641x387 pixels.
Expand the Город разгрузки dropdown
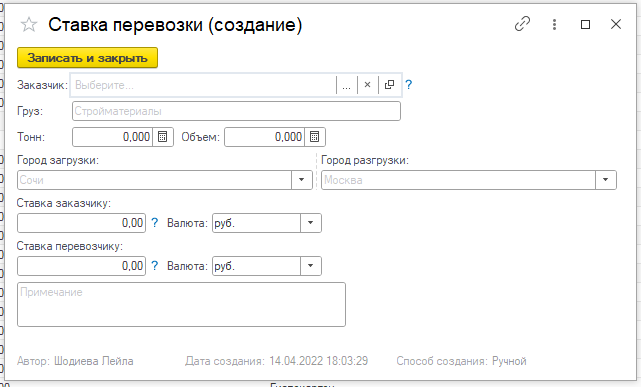[606, 180]
